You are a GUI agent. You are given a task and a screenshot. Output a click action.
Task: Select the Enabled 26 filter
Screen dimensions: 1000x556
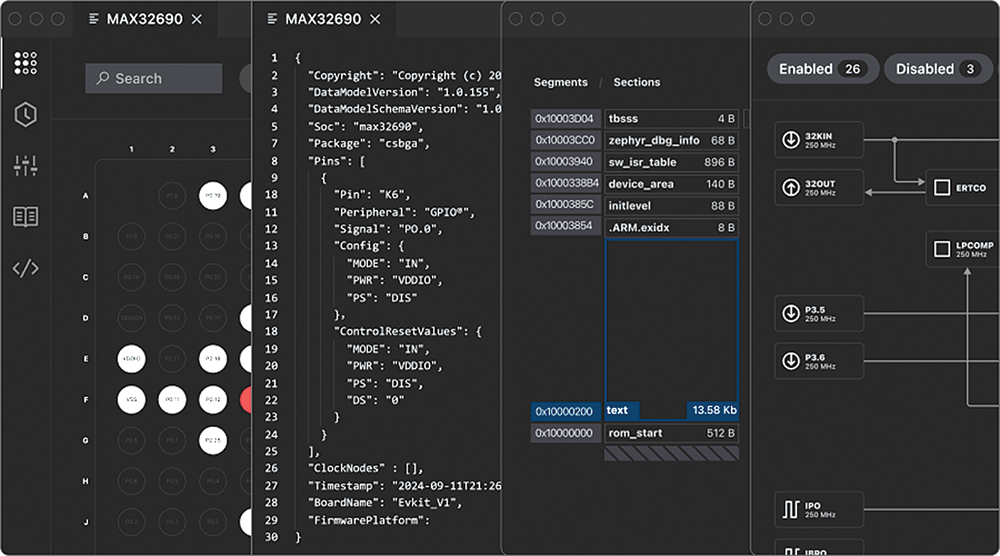click(x=822, y=69)
